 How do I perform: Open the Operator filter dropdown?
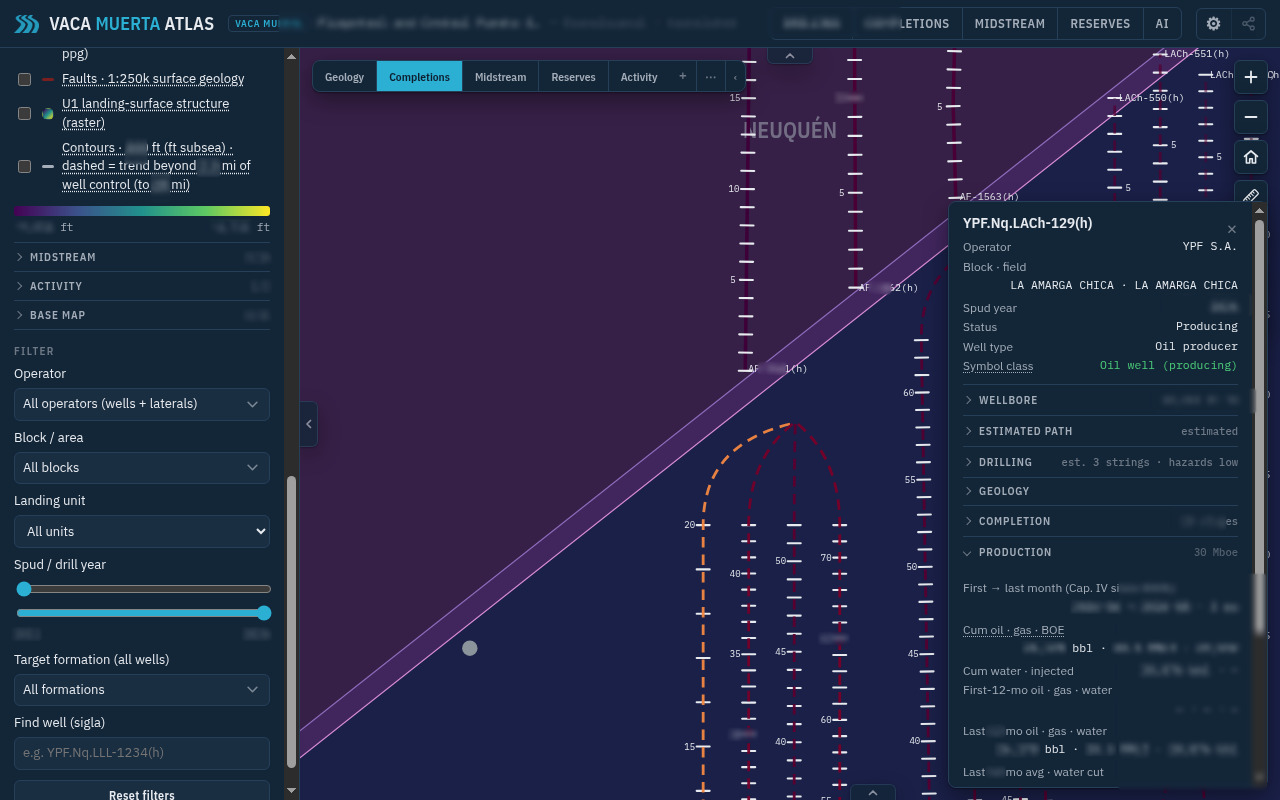(x=142, y=404)
